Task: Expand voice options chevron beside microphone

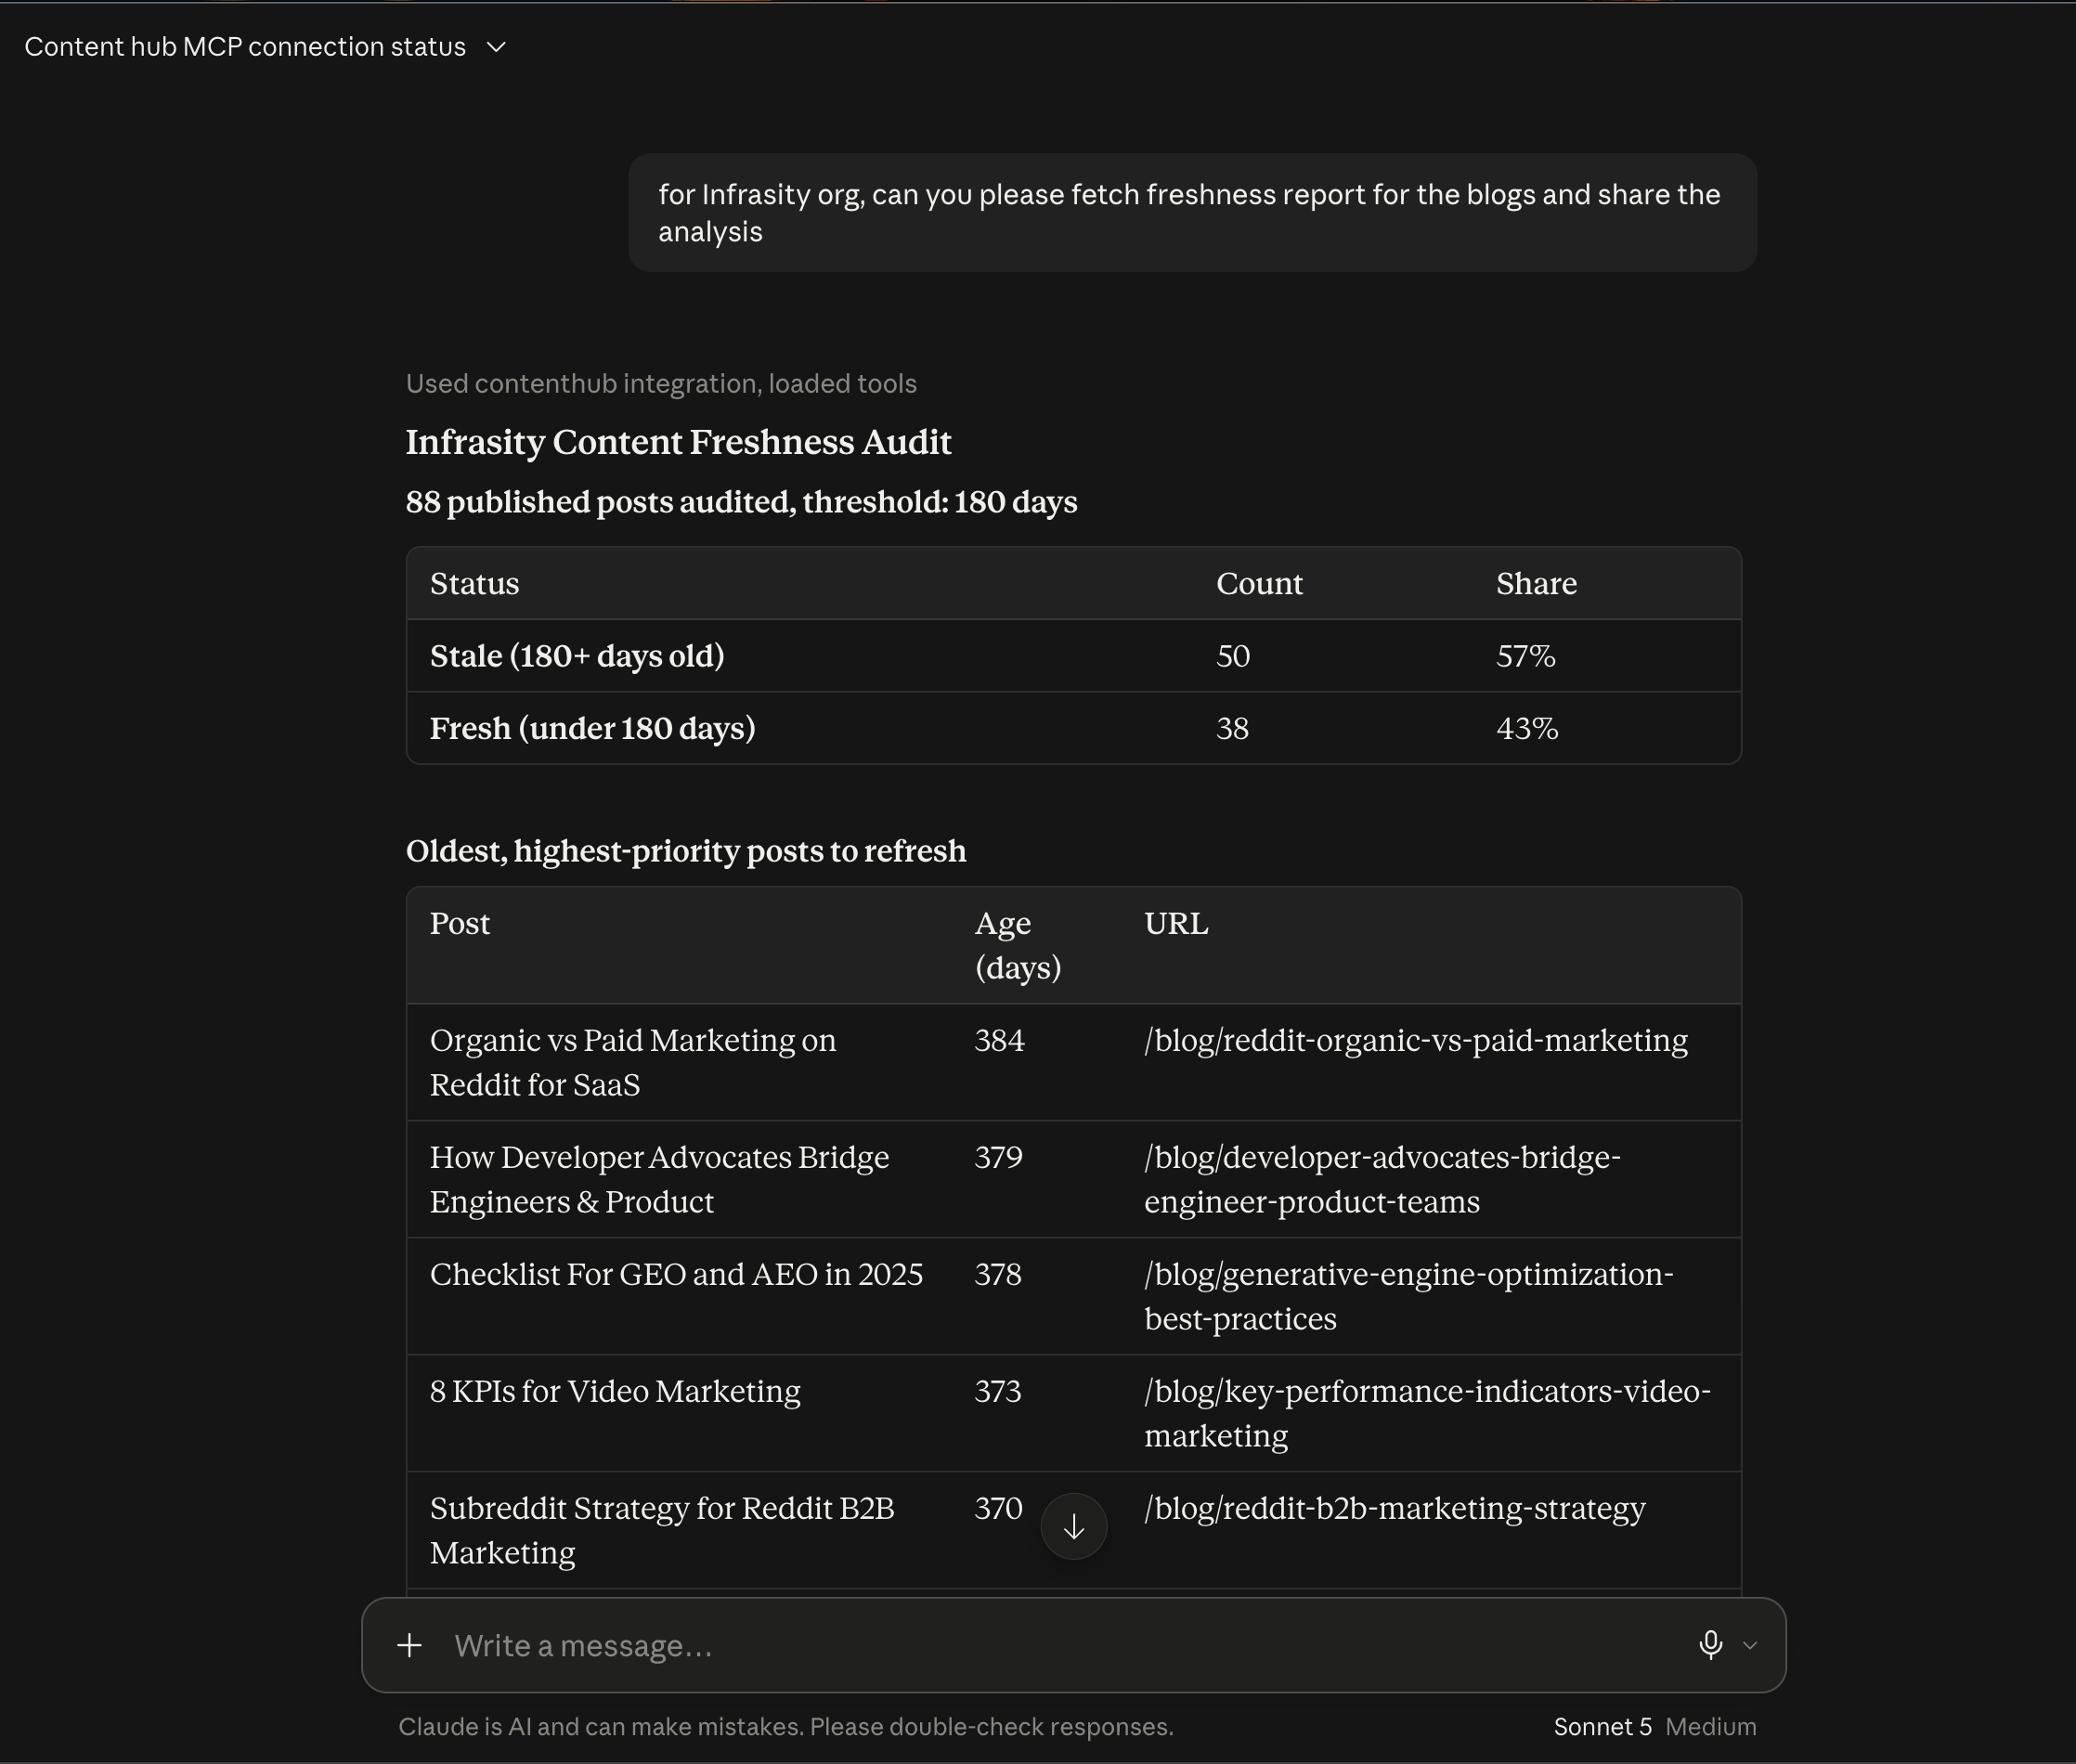Action: (1750, 1645)
